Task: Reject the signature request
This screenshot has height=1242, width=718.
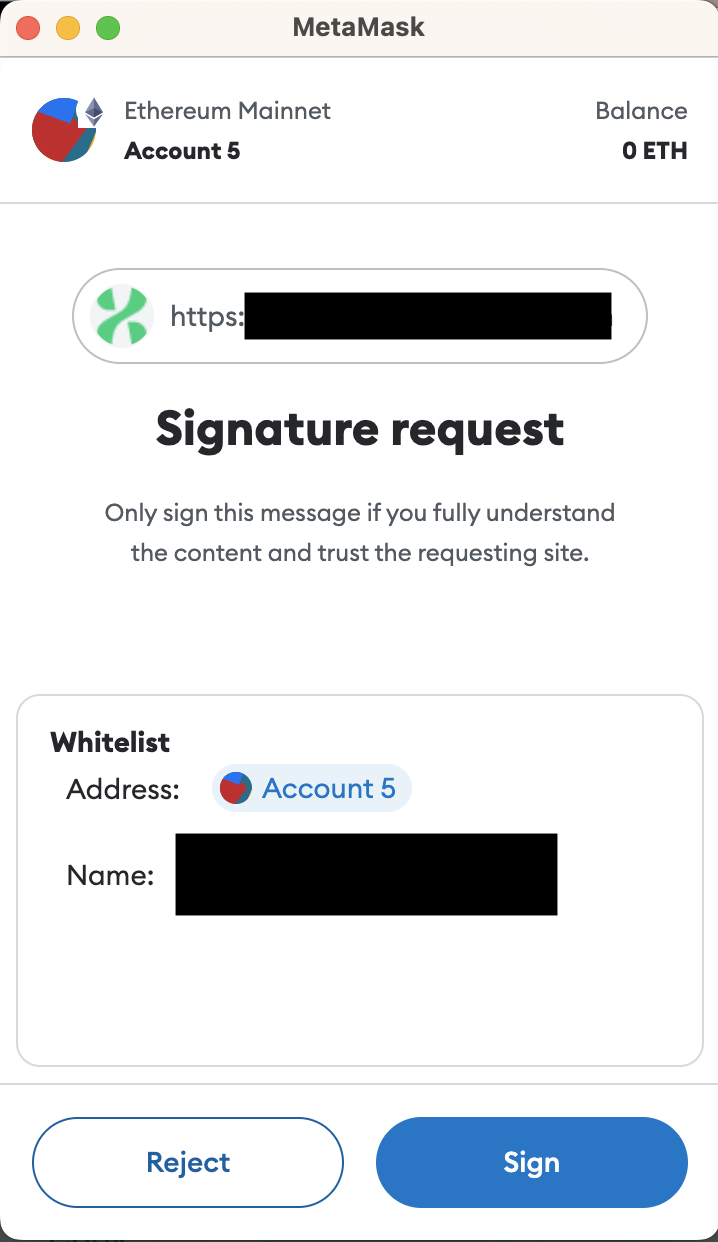Action: (188, 1162)
